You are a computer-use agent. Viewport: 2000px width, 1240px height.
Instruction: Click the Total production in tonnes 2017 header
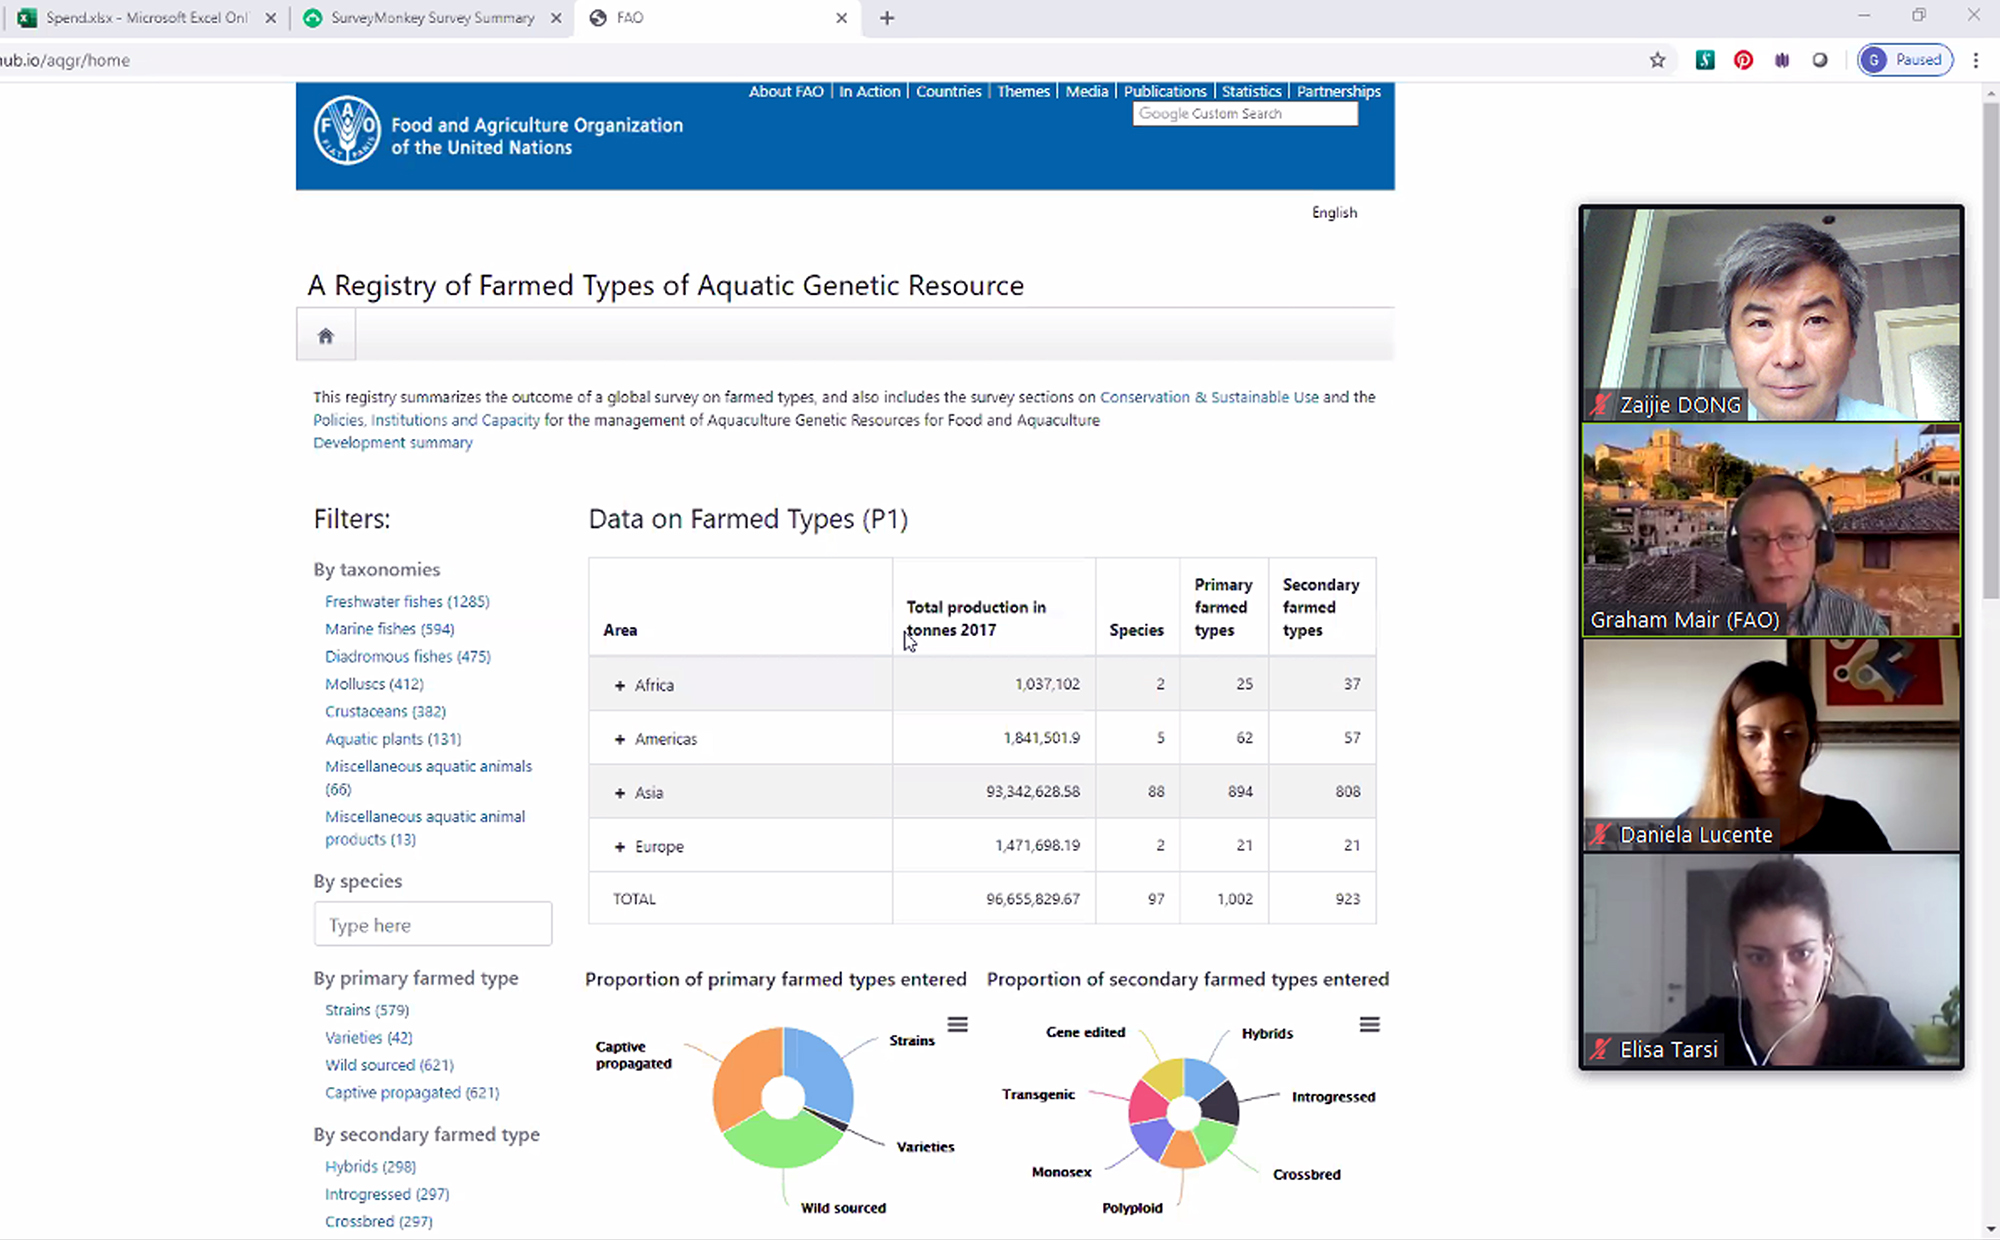(976, 618)
